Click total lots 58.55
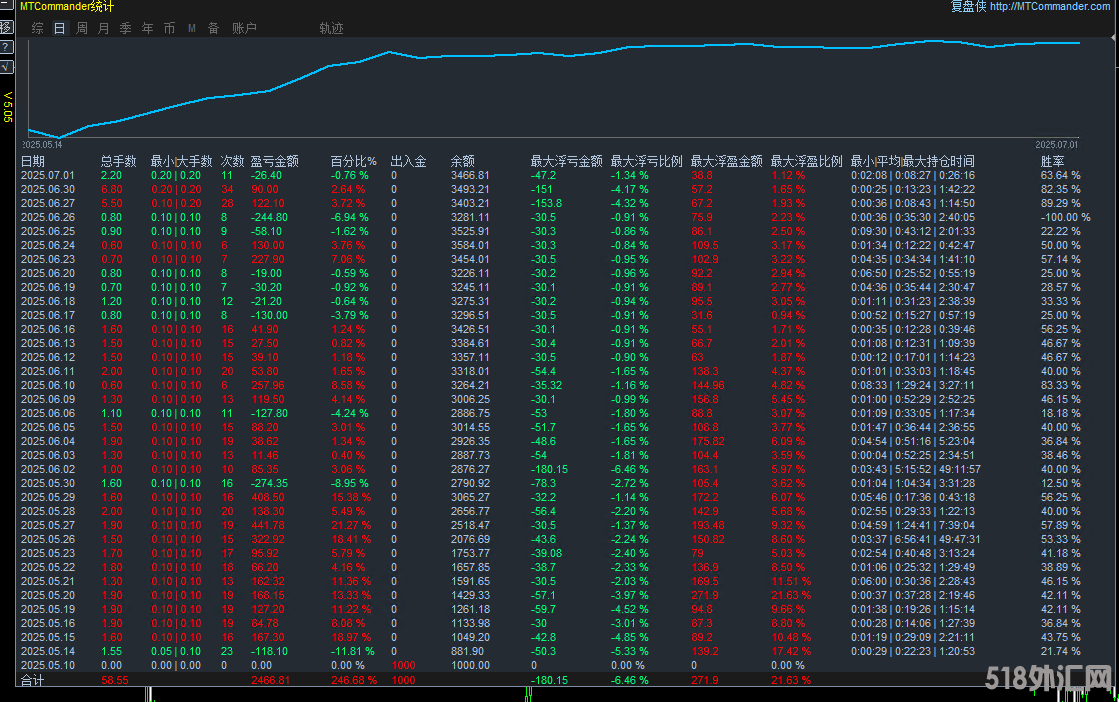The image size is (1119, 702). 115,681
